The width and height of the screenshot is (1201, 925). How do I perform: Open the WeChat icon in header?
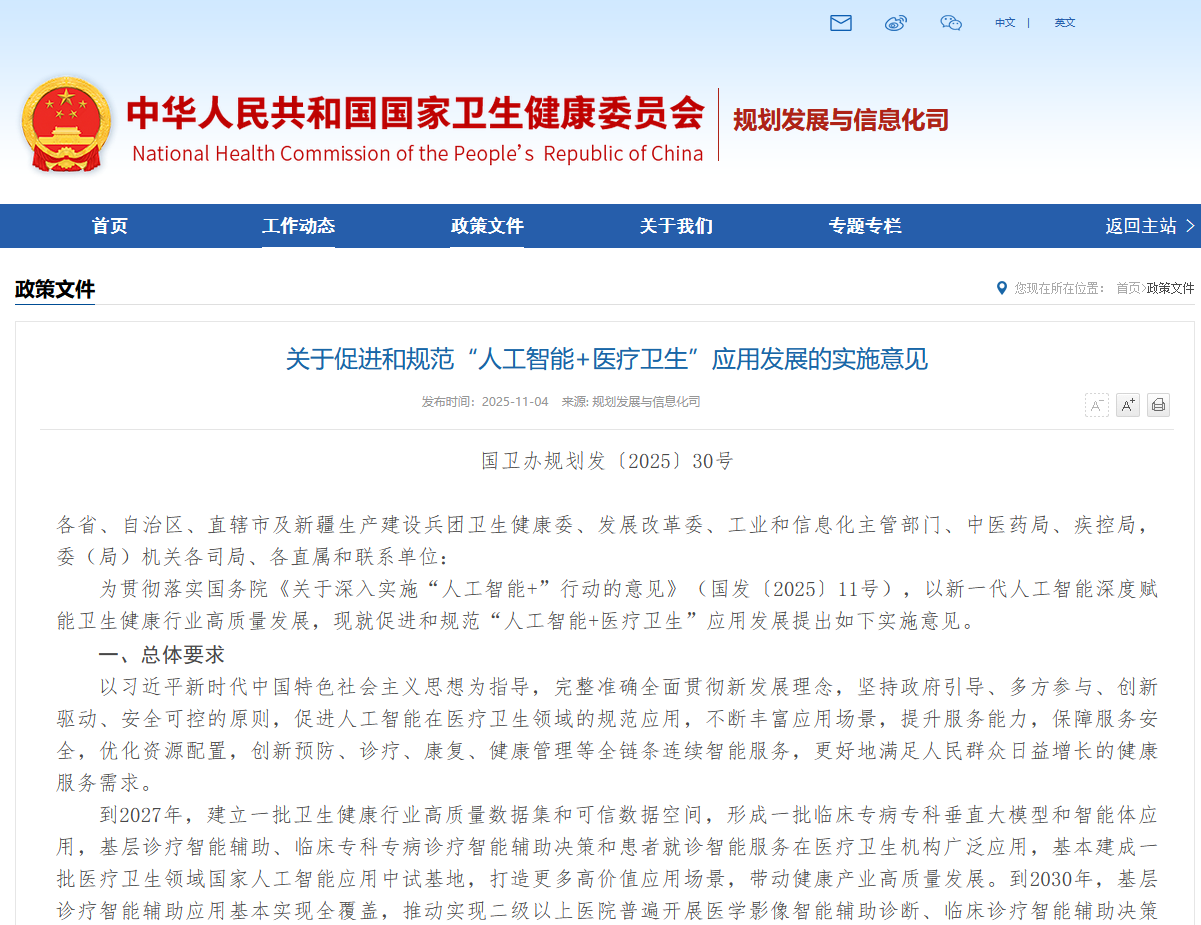[x=951, y=23]
